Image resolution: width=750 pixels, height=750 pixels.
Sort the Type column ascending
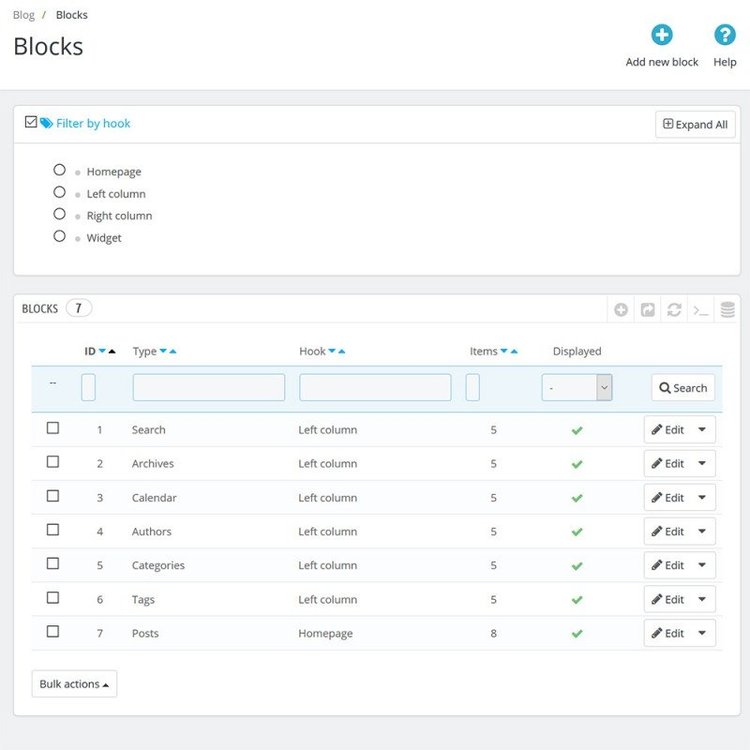coord(173,352)
